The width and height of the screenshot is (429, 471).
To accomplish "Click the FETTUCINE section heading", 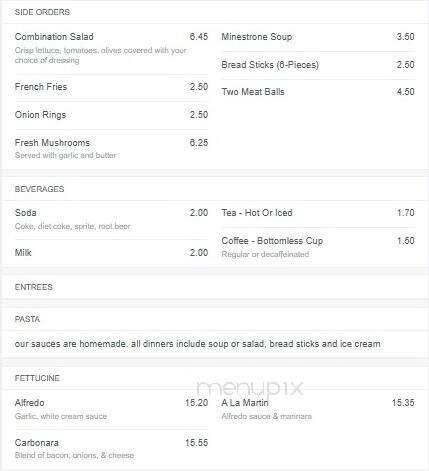I will 37,378.
